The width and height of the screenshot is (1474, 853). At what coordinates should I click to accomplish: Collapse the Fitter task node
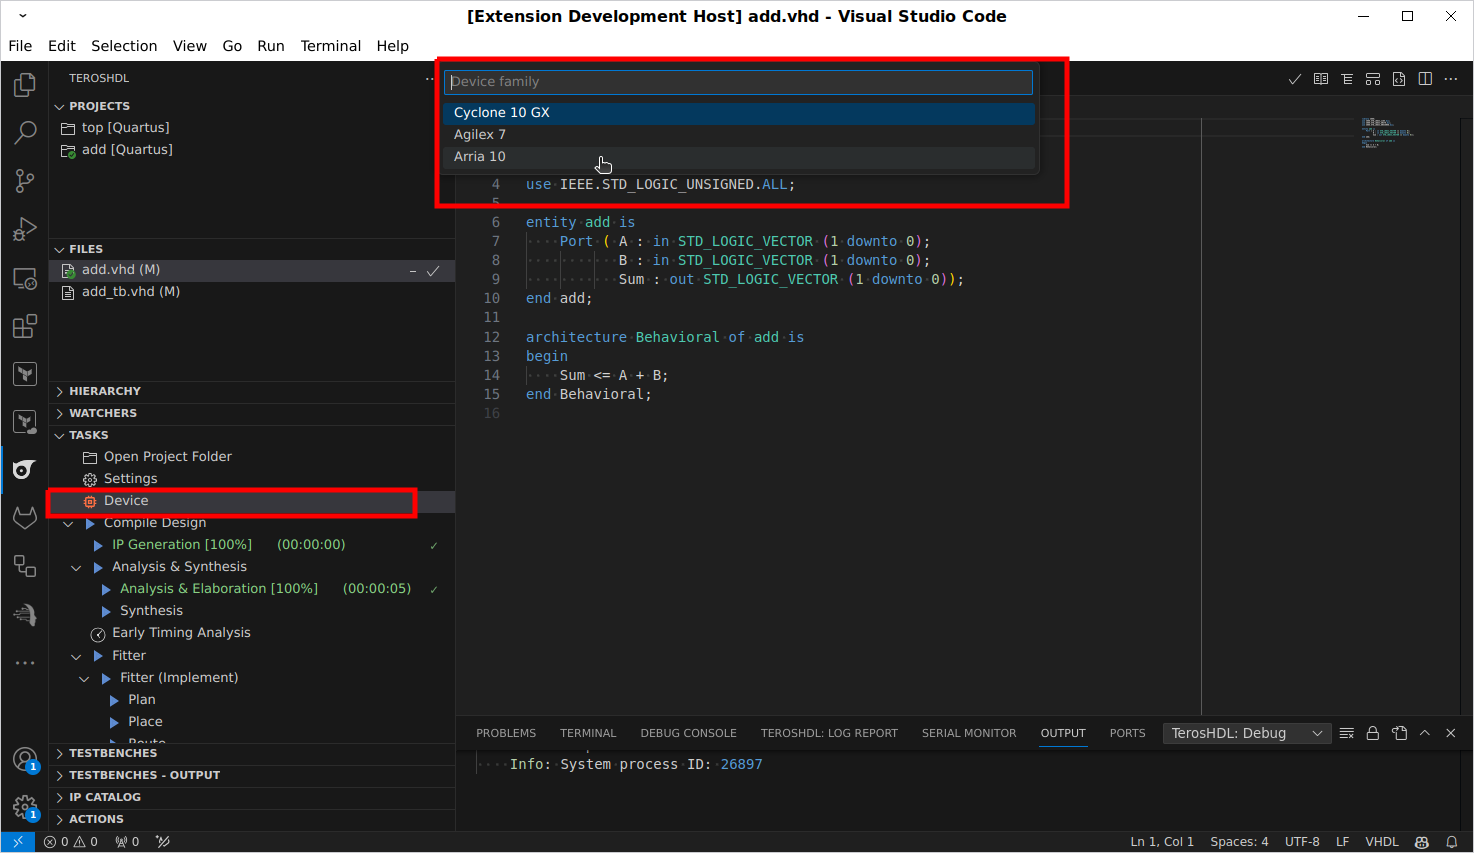[x=76, y=656]
